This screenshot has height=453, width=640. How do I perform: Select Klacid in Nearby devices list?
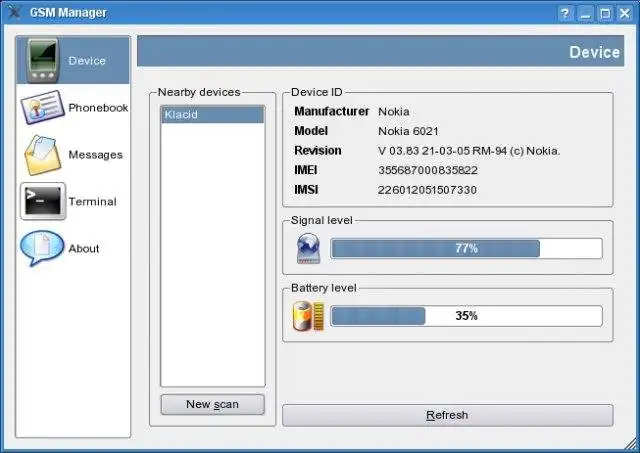tap(213, 114)
